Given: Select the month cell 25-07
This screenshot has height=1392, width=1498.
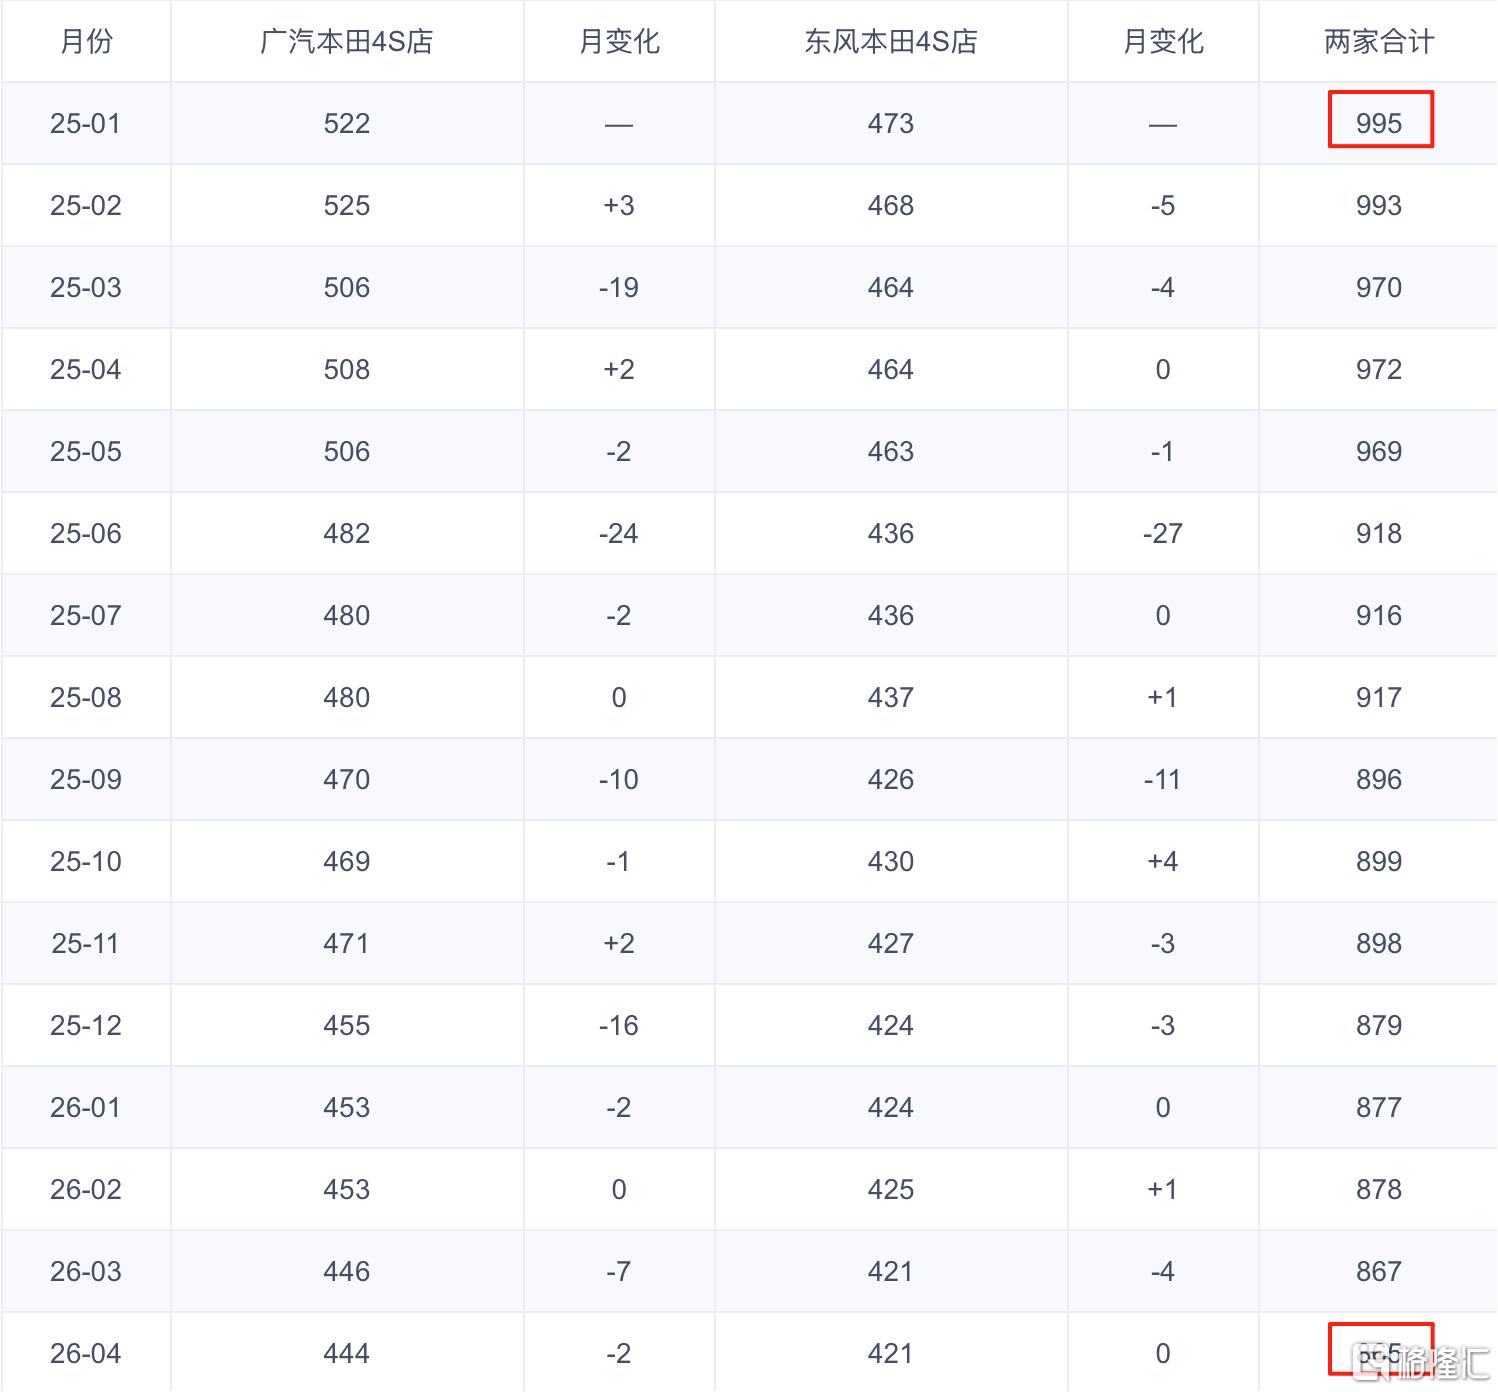Looking at the screenshot, I should (86, 615).
